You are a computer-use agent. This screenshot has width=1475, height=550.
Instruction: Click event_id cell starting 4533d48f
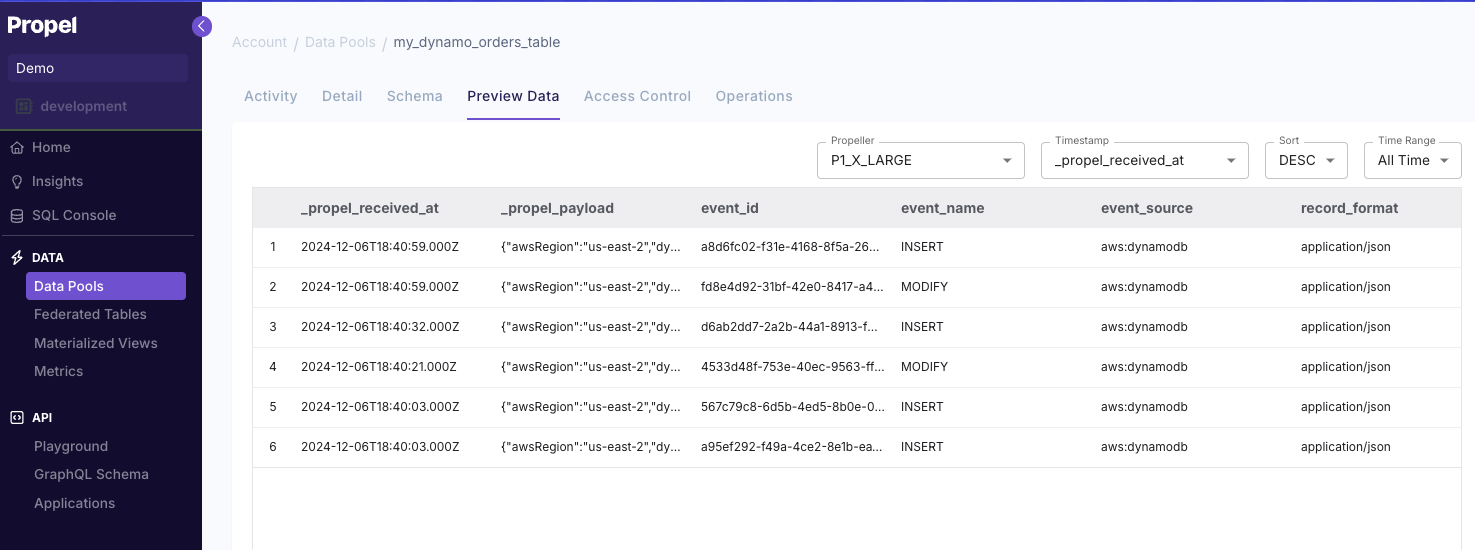click(793, 367)
